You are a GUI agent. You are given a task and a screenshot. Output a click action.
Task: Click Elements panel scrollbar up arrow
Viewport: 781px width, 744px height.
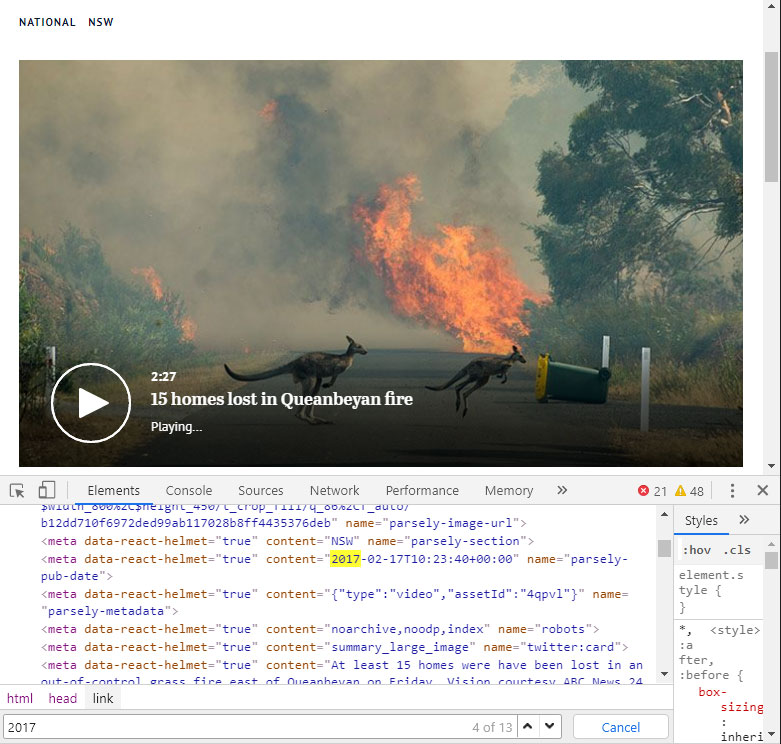click(x=664, y=515)
